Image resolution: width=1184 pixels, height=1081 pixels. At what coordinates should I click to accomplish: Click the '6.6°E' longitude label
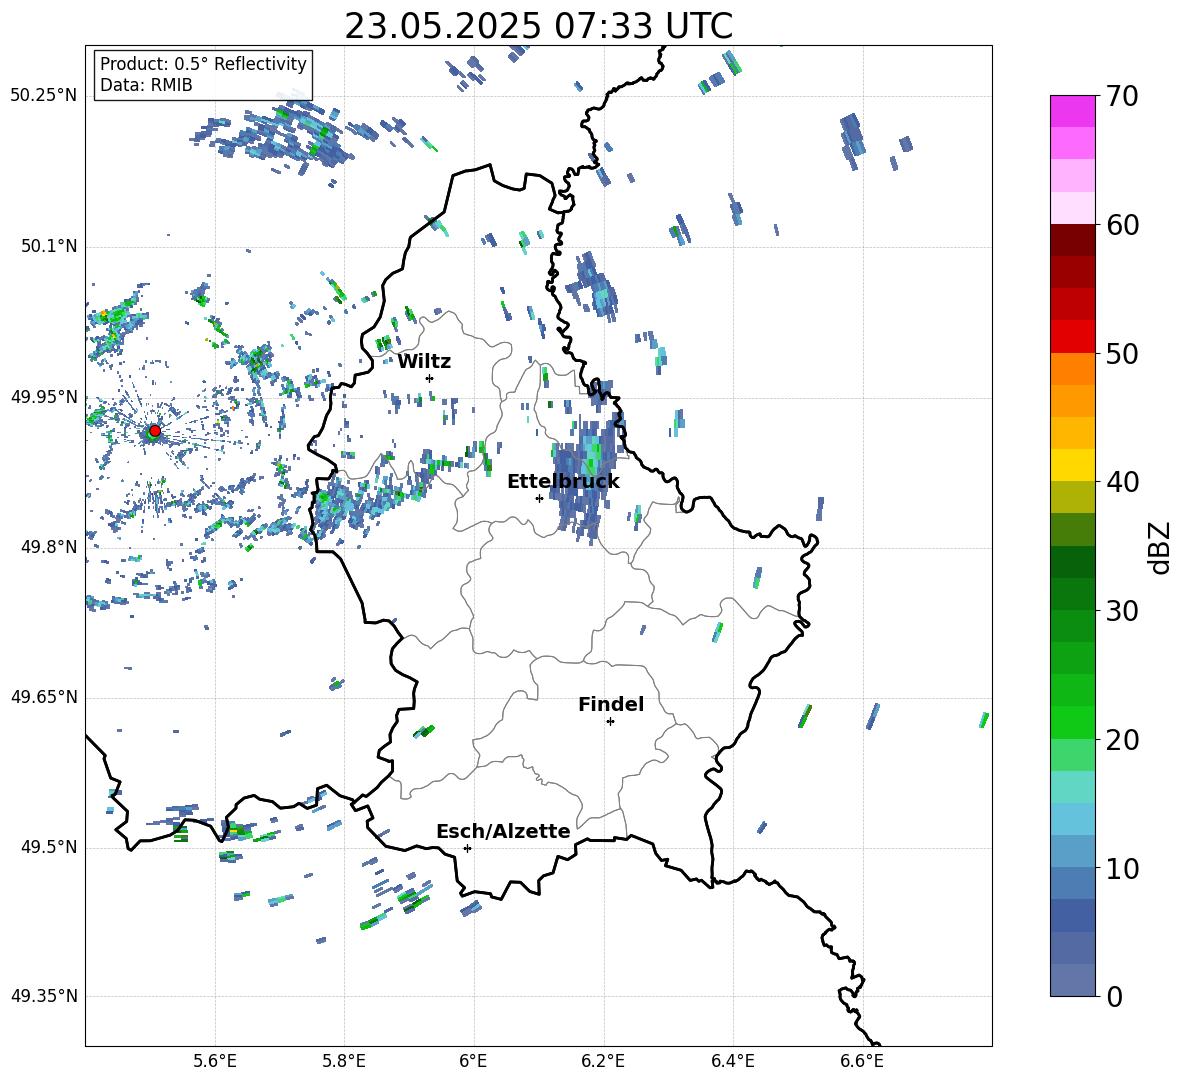pos(862,1061)
